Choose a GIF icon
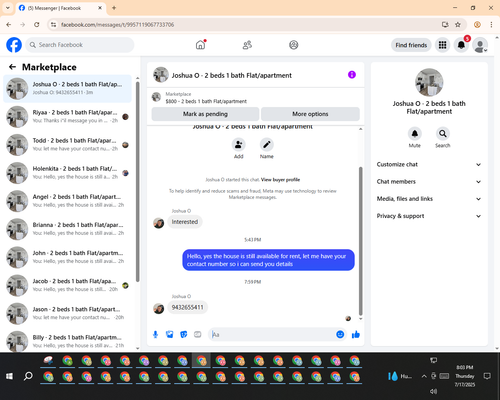Image resolution: width=500 pixels, height=400 pixels. click(198, 334)
